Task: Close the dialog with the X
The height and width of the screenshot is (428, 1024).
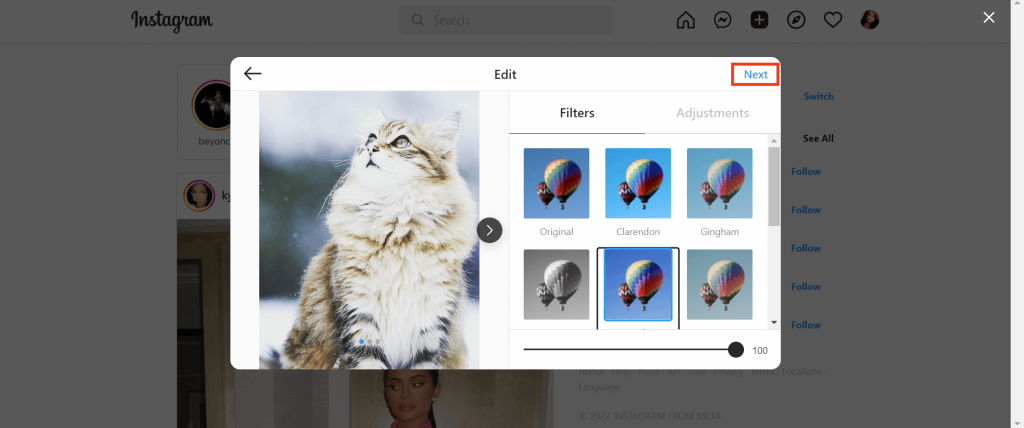Action: [x=989, y=18]
